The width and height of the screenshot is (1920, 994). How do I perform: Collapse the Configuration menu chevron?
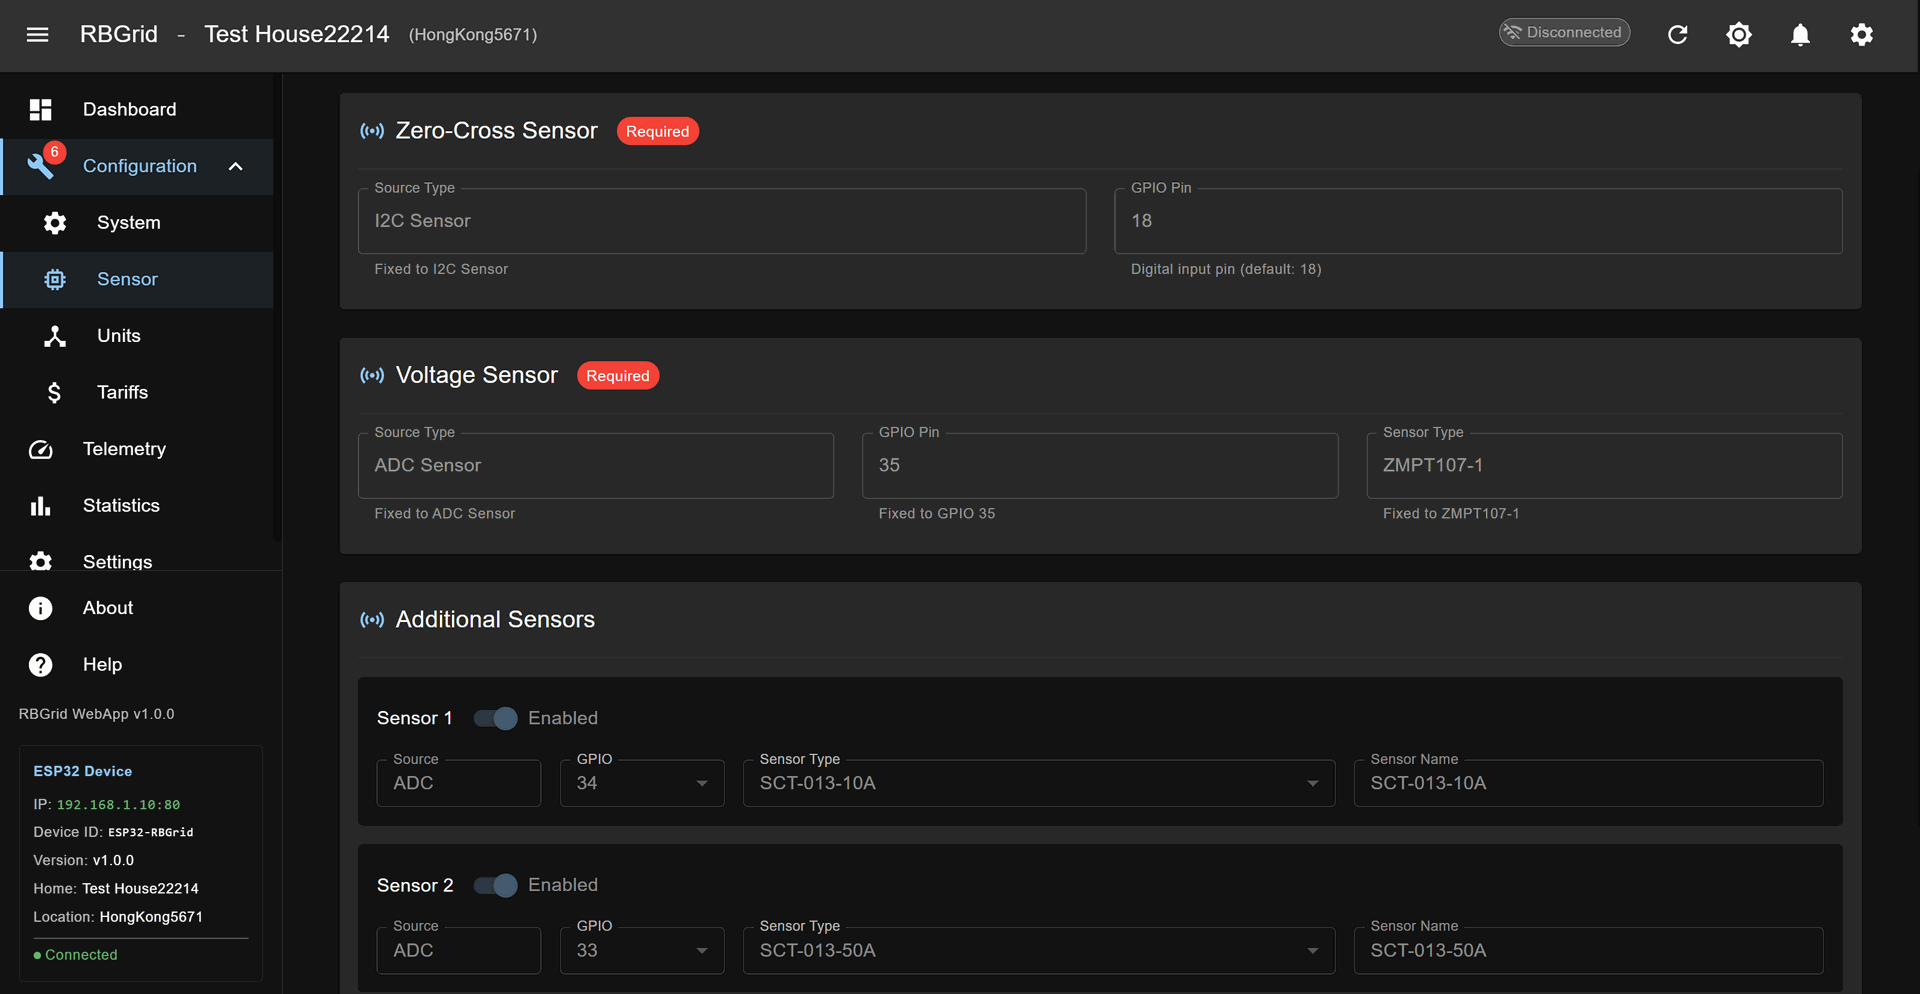236,166
